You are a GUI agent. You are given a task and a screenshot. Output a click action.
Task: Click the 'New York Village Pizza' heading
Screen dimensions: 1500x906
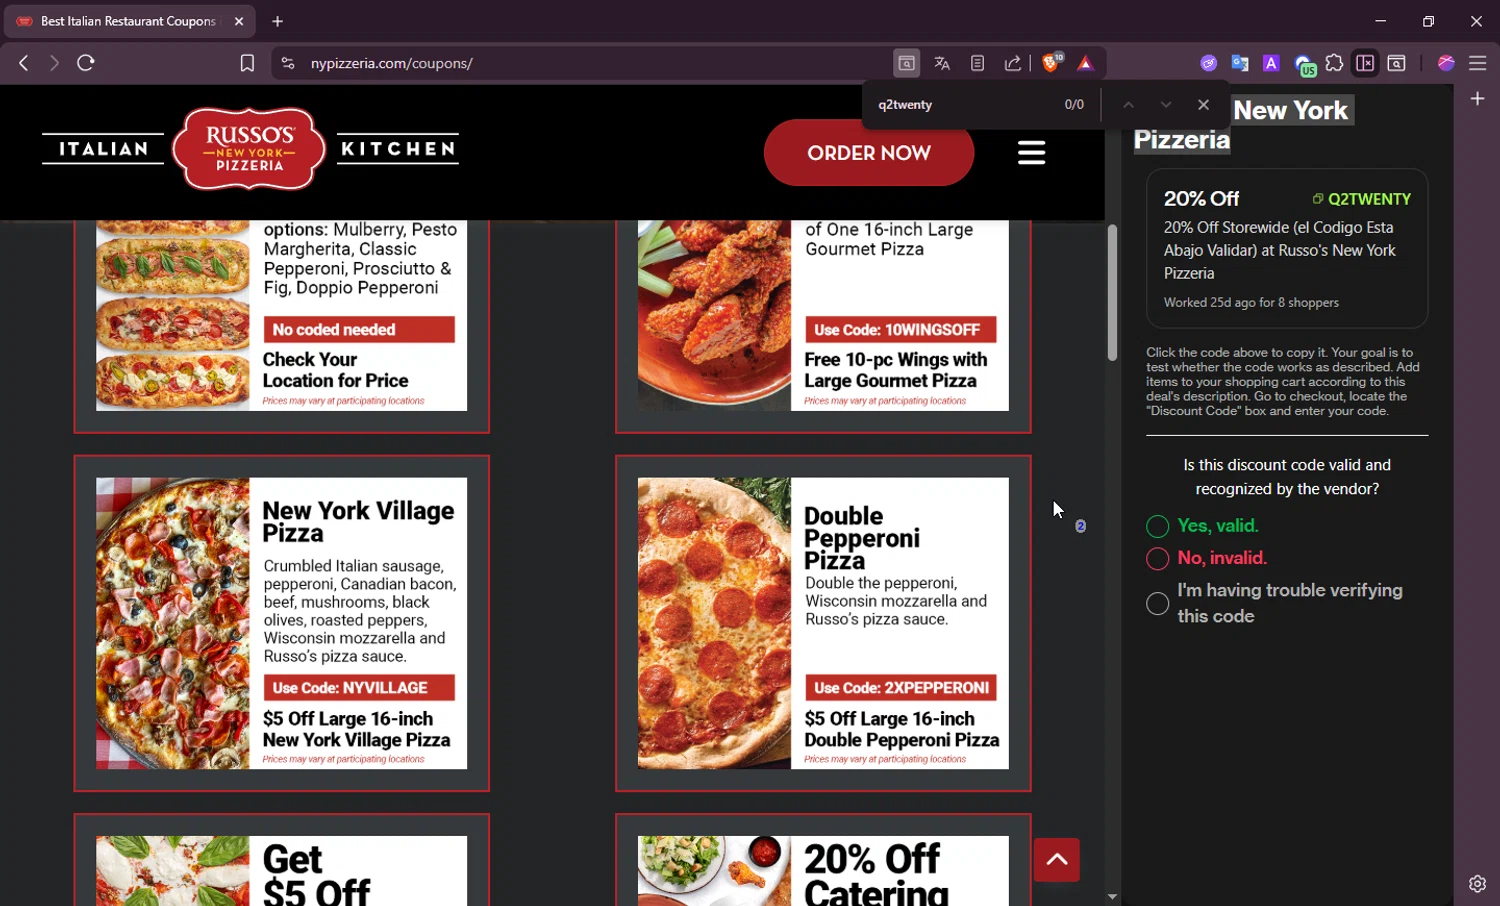pos(358,522)
